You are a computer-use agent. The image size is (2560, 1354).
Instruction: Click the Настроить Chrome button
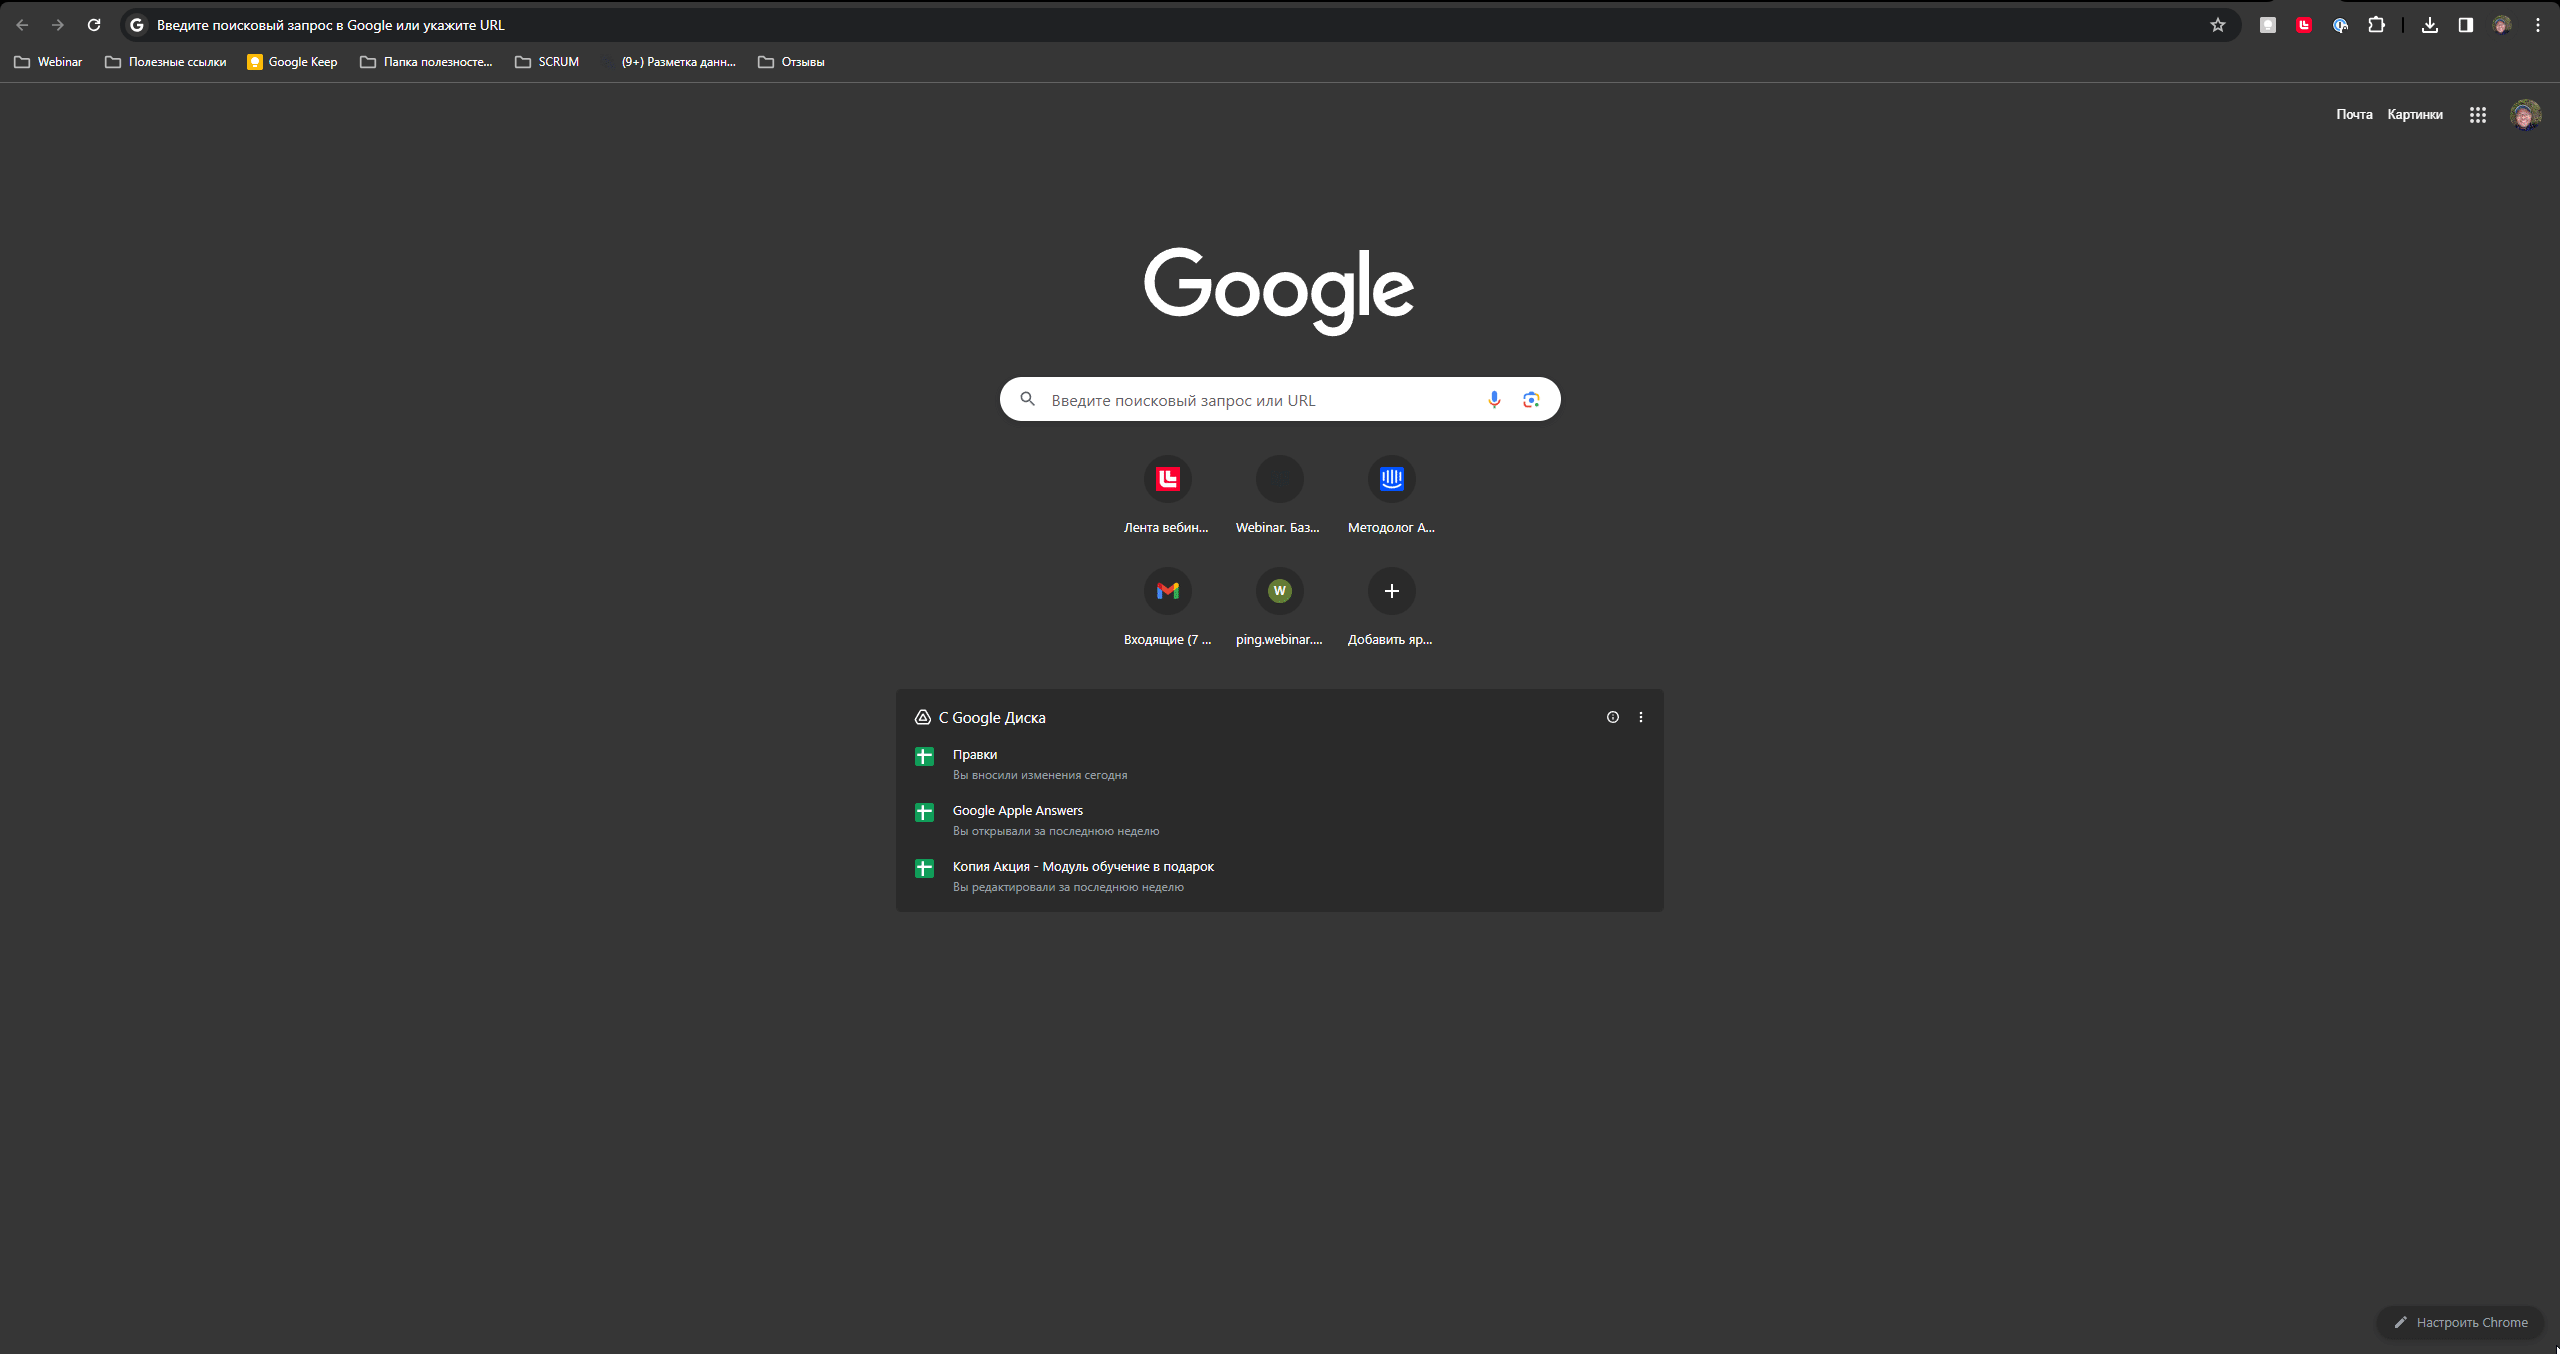point(2460,1322)
